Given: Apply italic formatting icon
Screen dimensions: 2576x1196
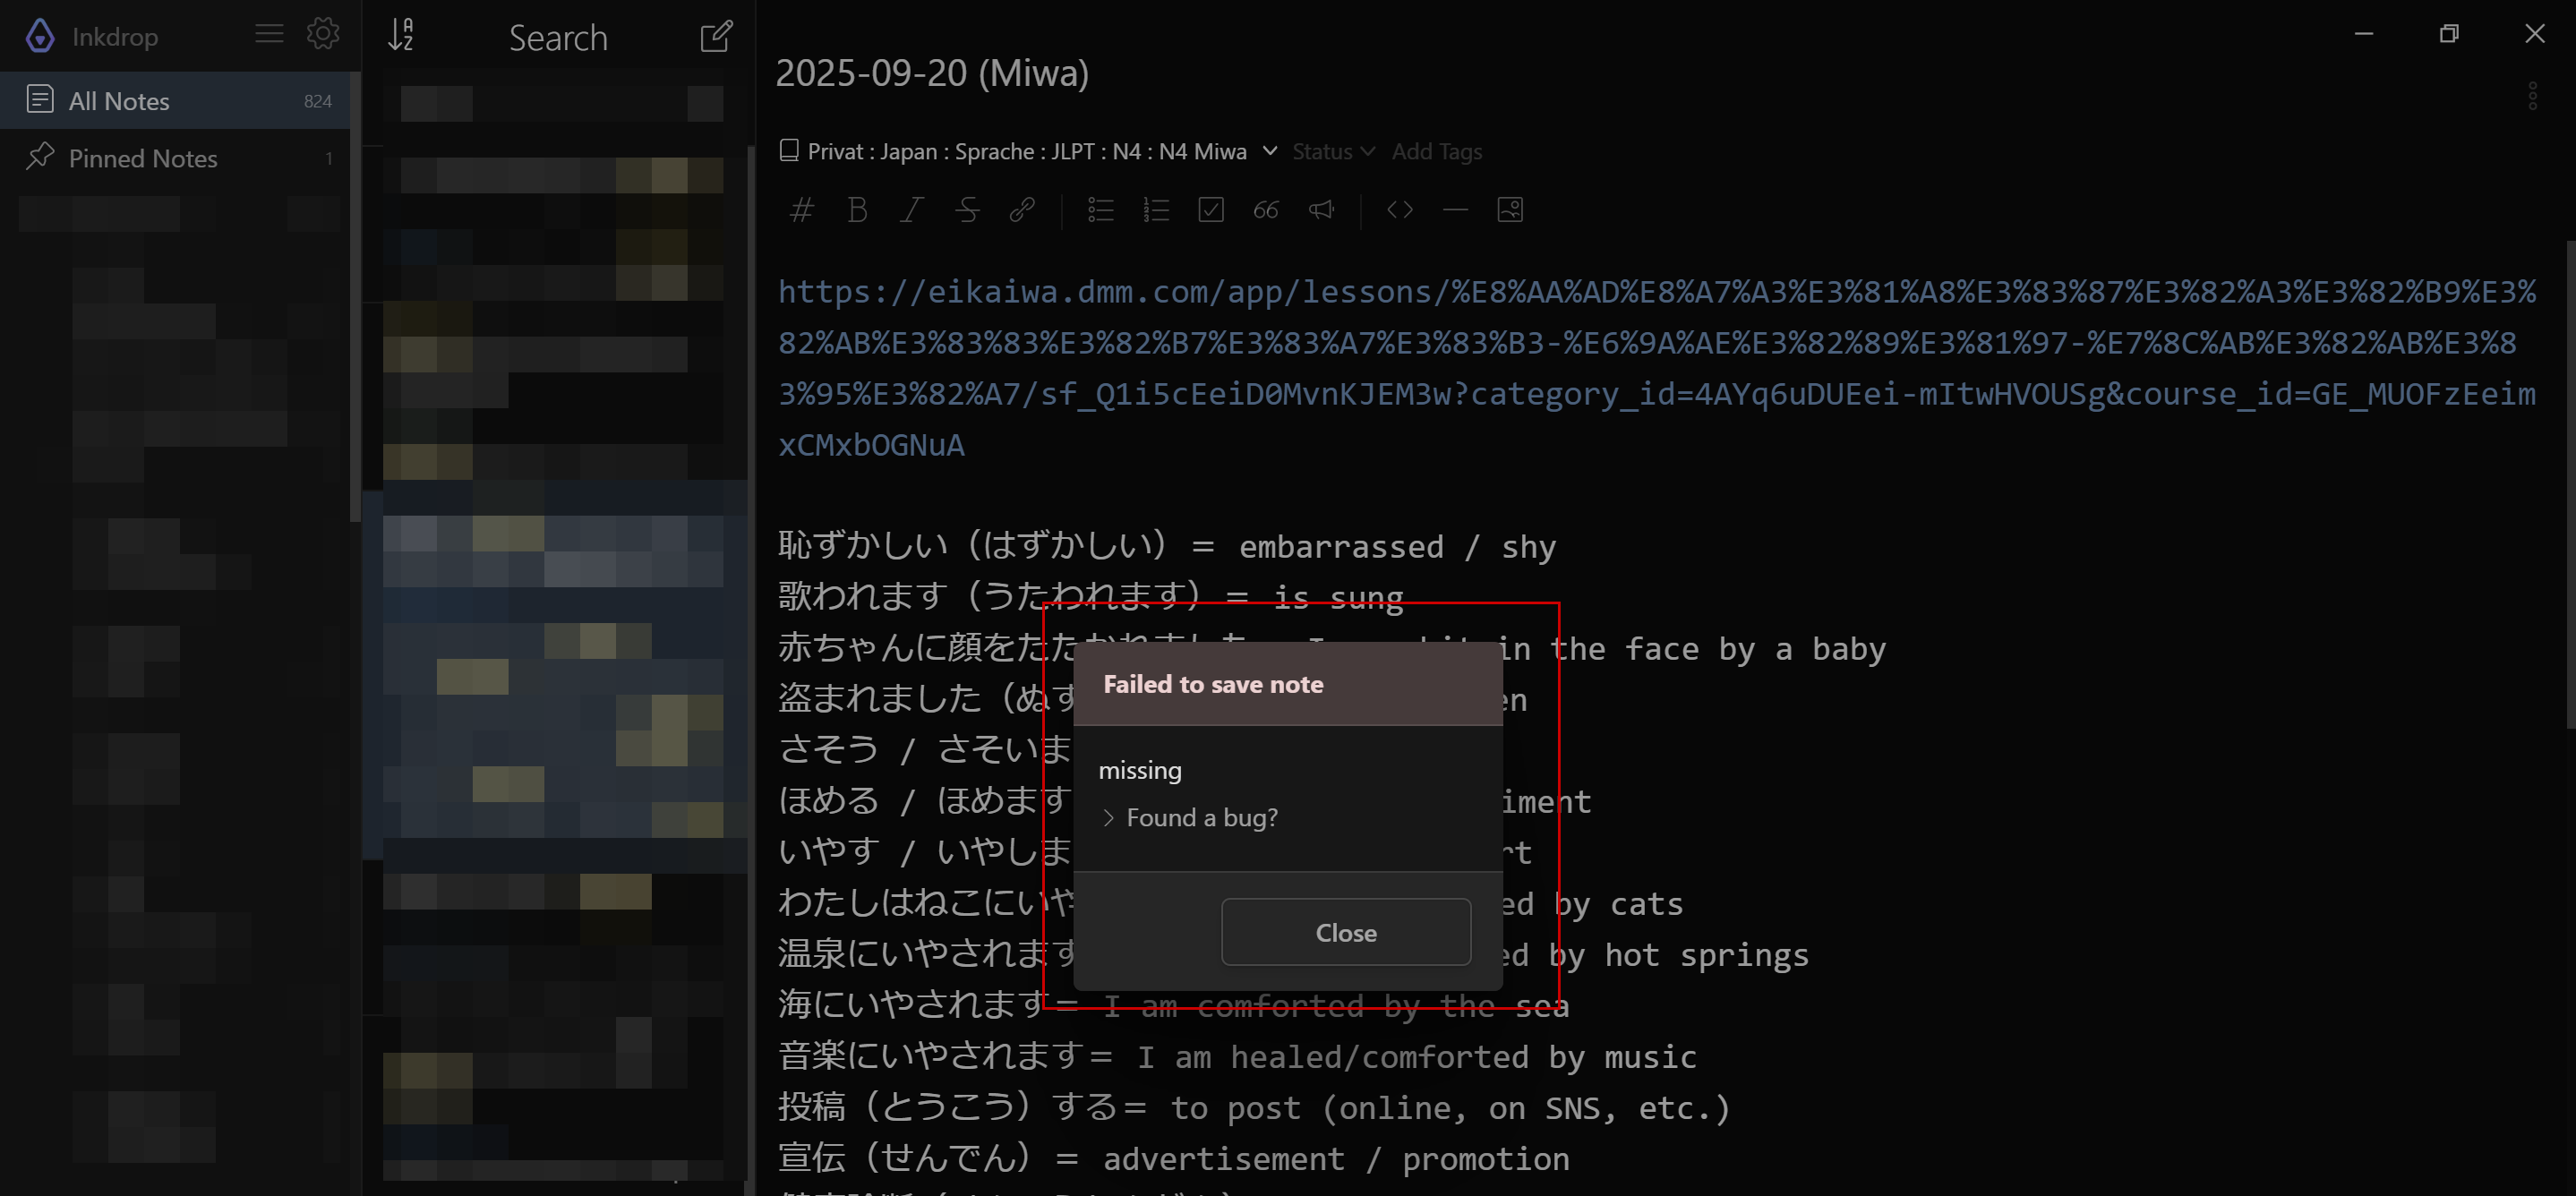Looking at the screenshot, I should [911, 210].
